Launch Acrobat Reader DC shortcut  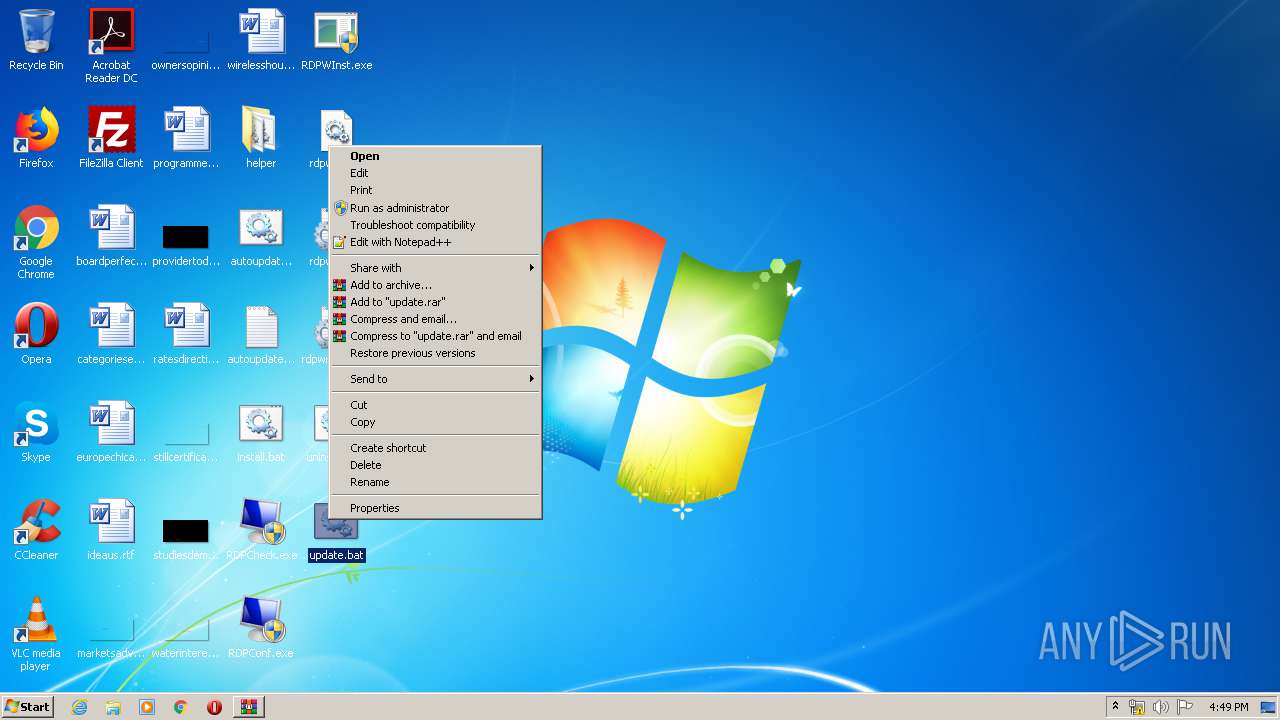[111, 45]
